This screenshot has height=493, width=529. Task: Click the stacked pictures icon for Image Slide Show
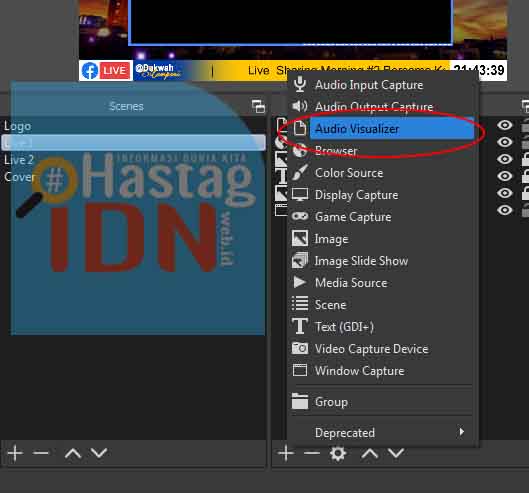[300, 260]
